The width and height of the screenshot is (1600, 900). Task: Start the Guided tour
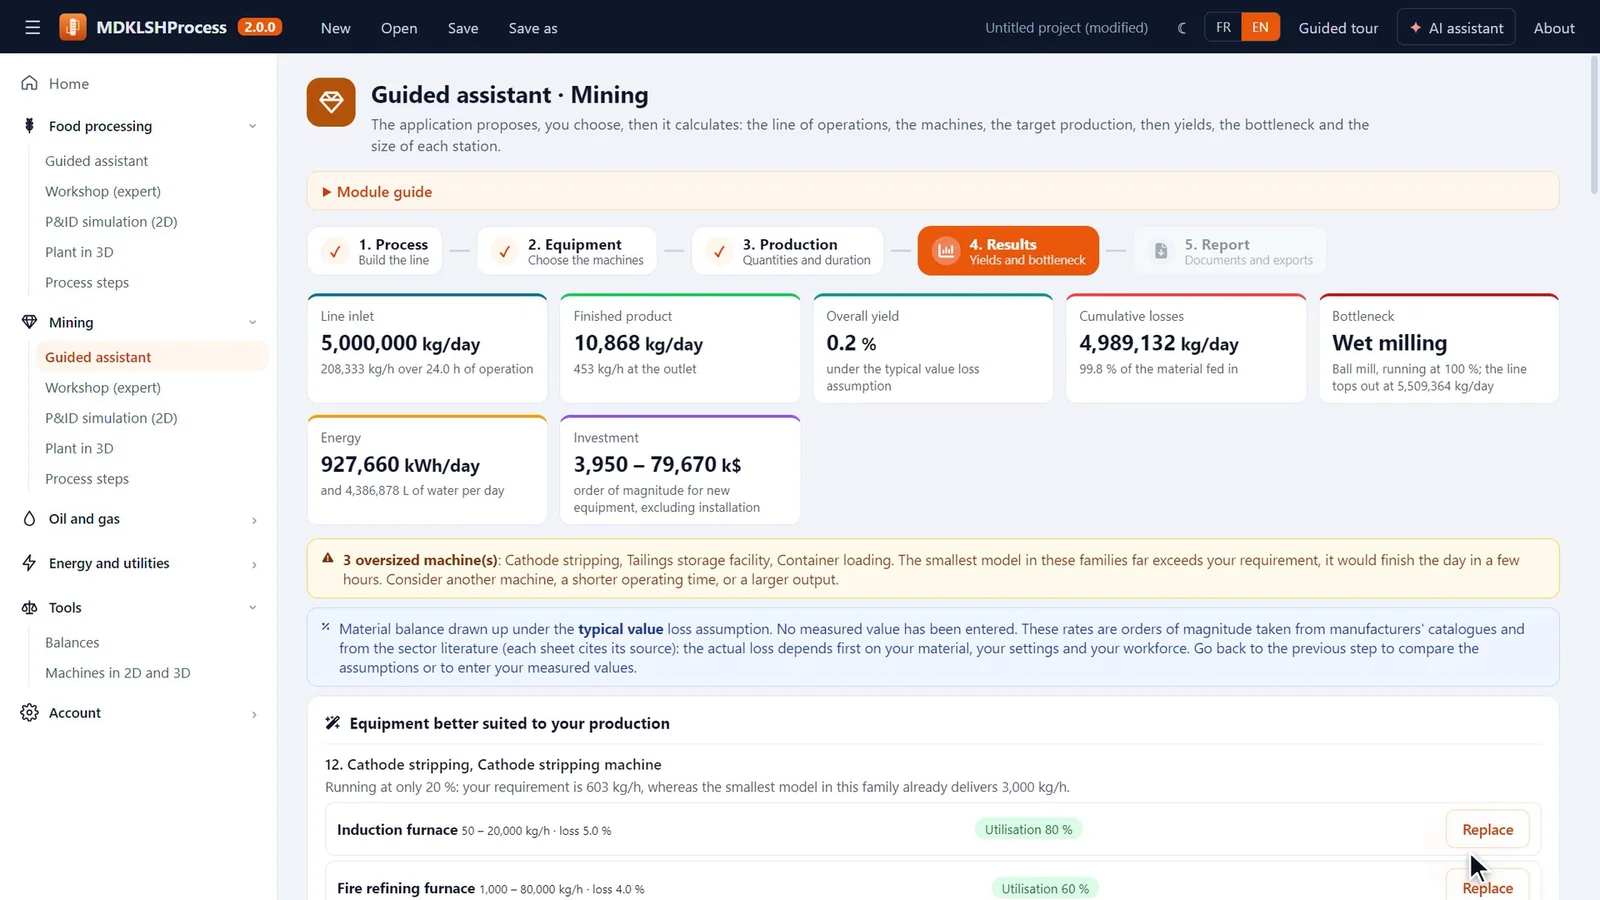(1338, 28)
